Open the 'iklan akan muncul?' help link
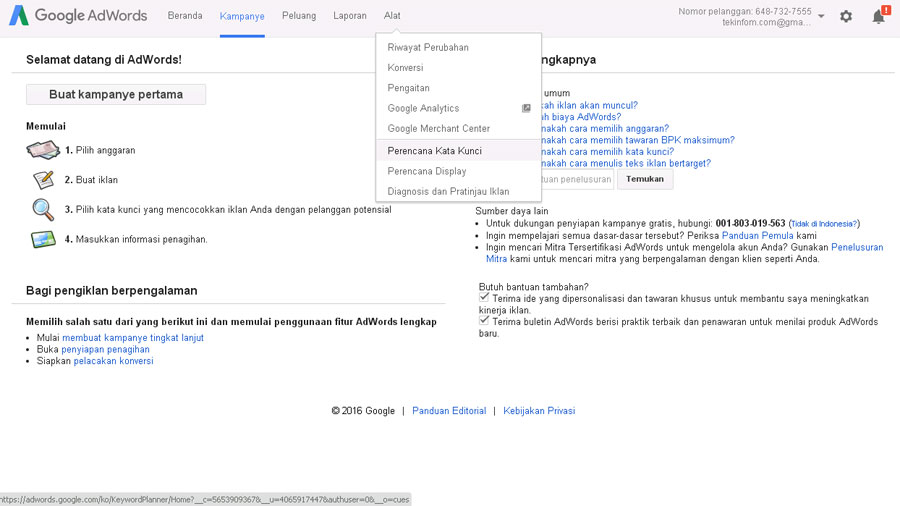The image size is (900, 506). coord(589,106)
